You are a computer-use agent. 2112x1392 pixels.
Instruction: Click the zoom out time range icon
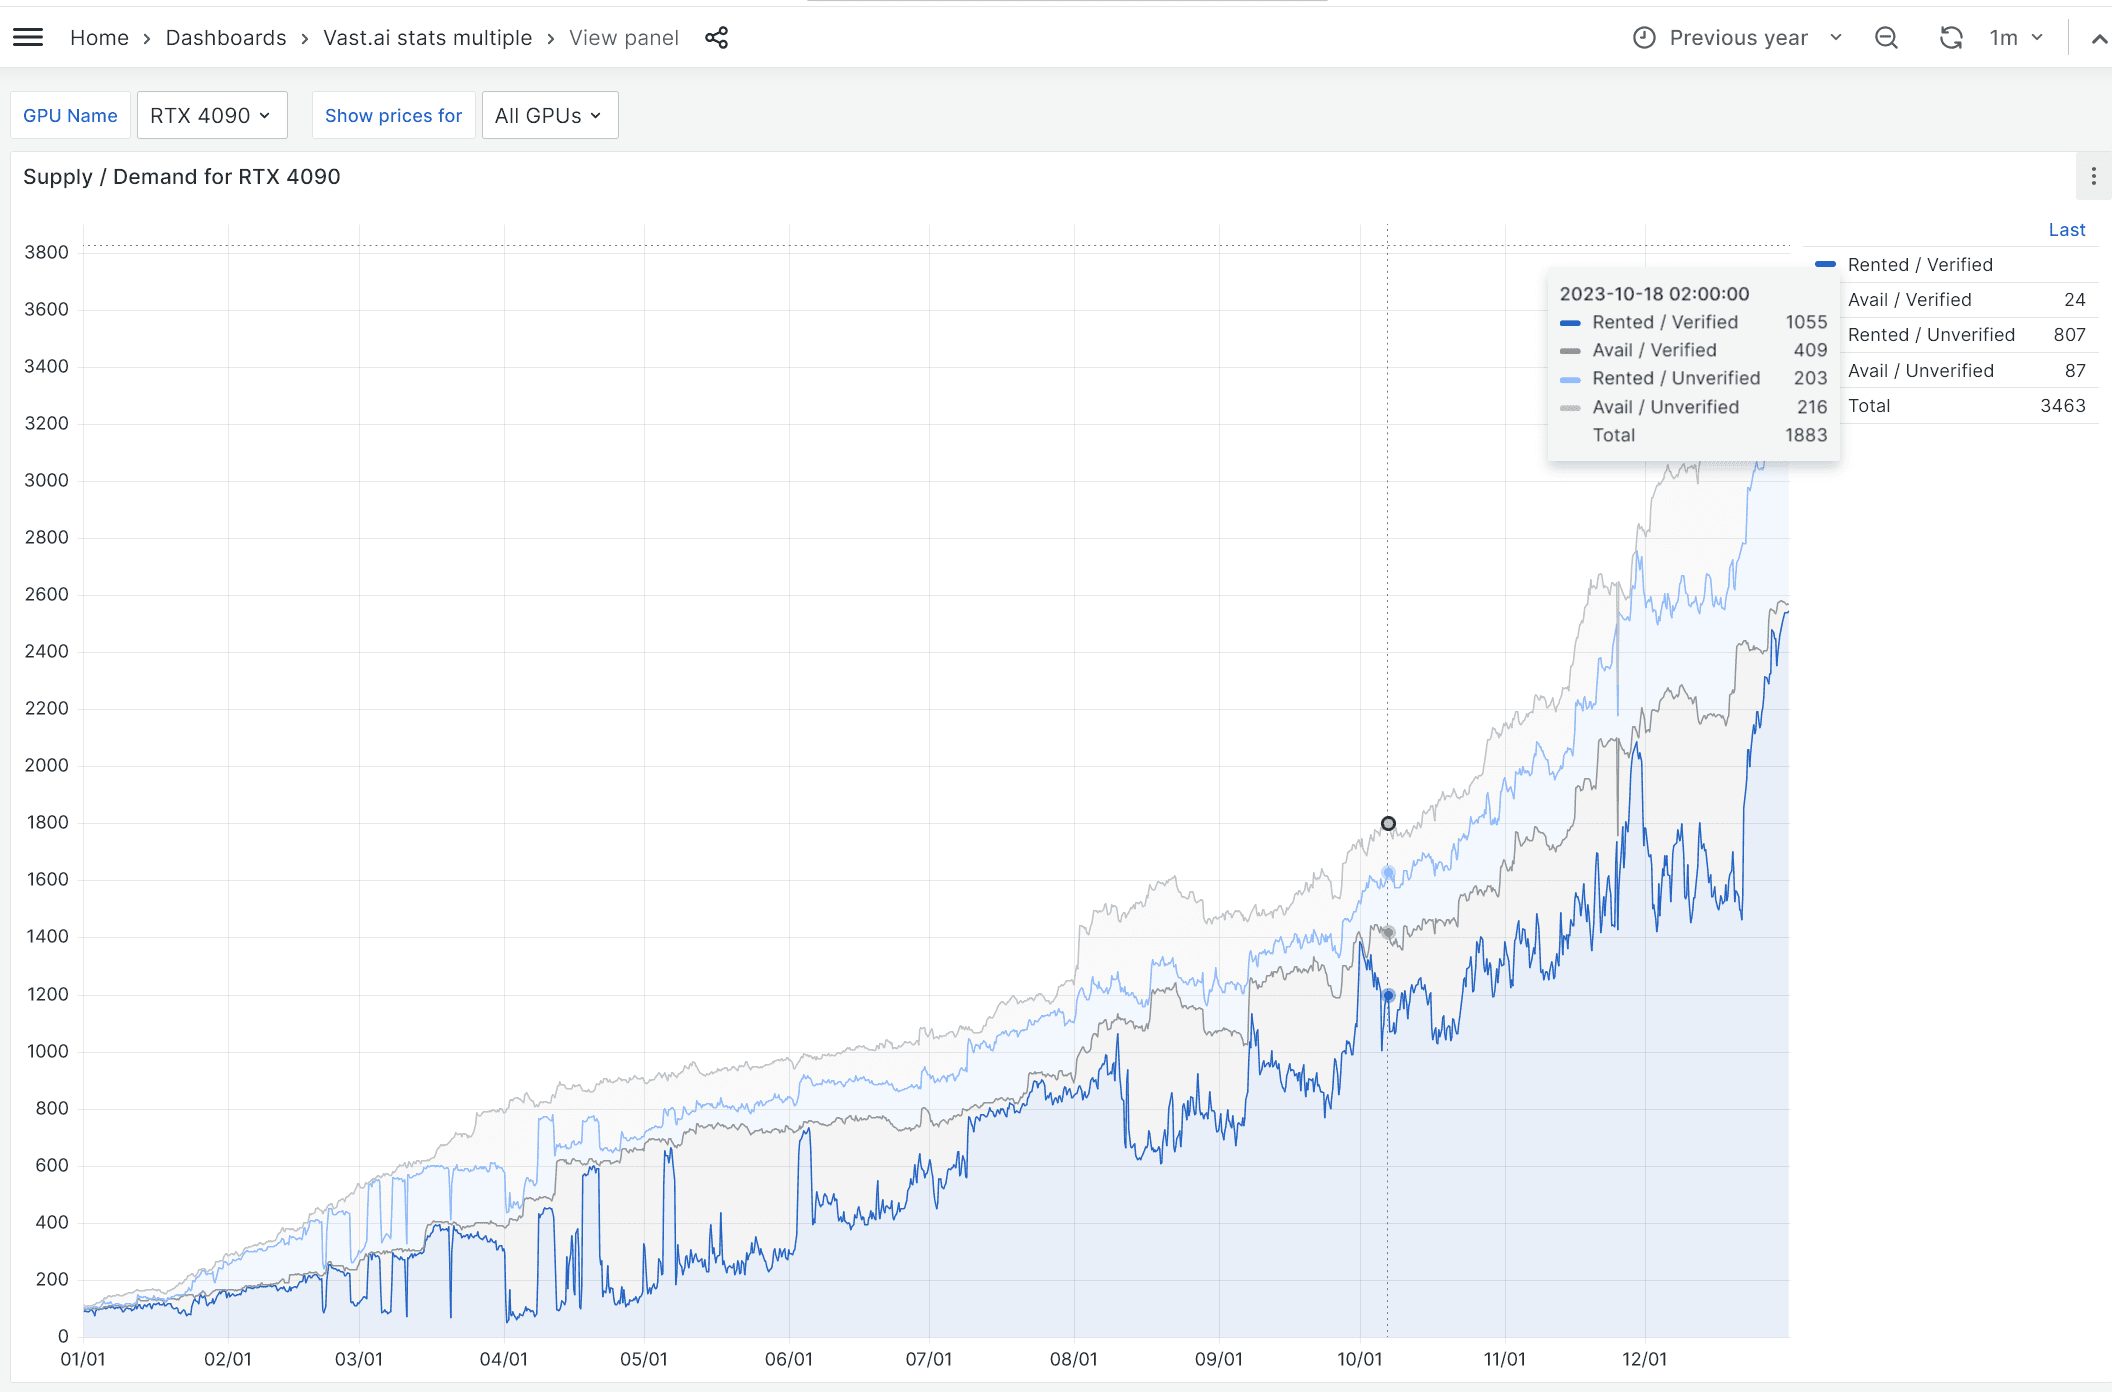(1886, 38)
